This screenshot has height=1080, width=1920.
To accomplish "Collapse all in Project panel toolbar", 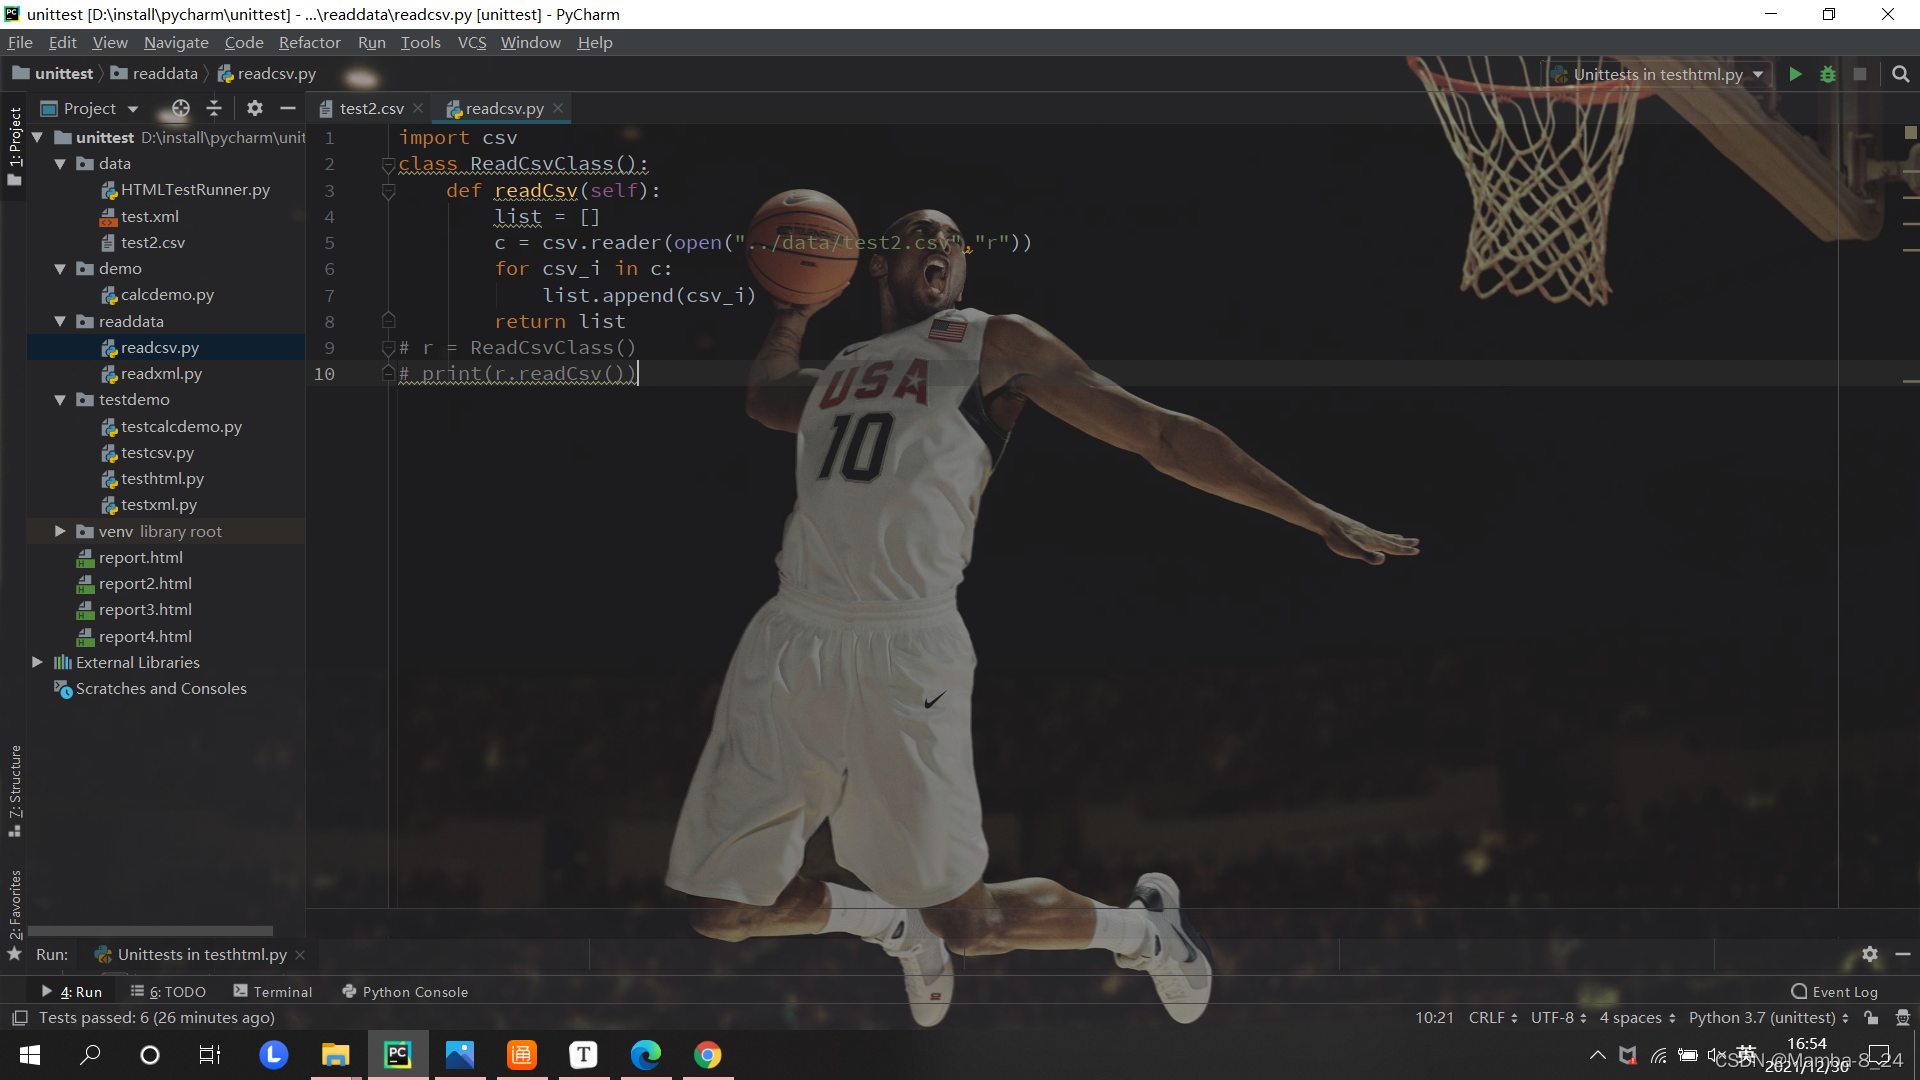I will [214, 108].
